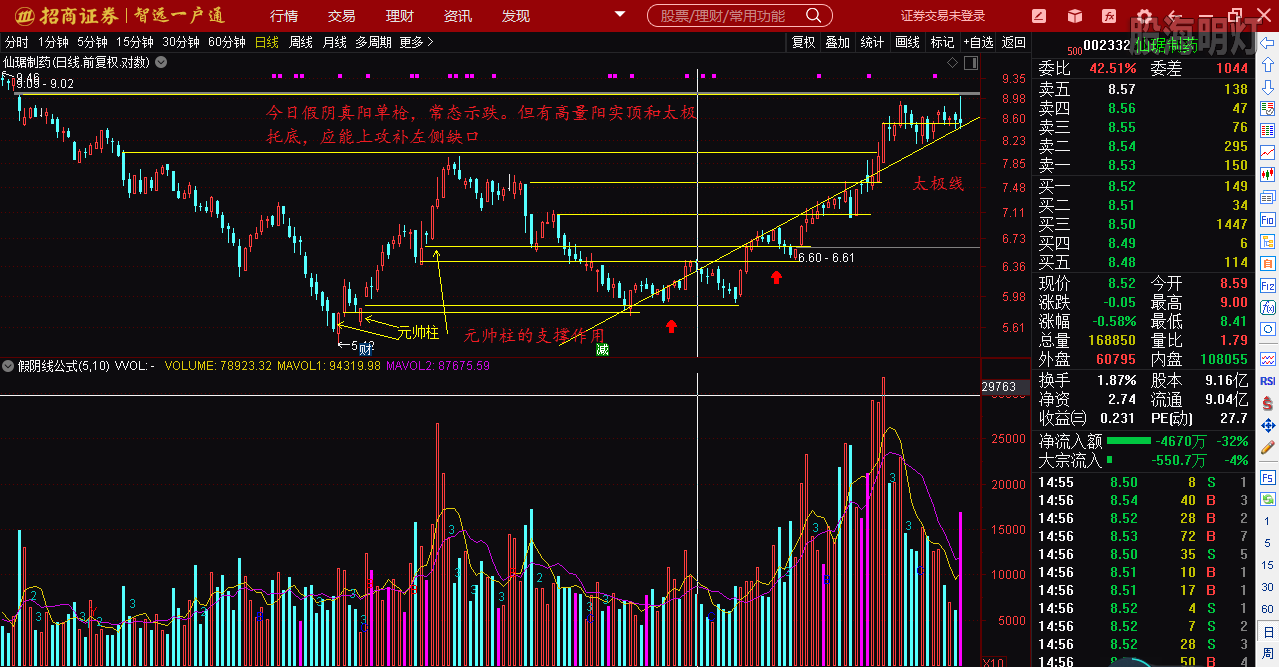This screenshot has width=1279, height=667.
Task: Click the 返回 back button
Action: point(1014,42)
